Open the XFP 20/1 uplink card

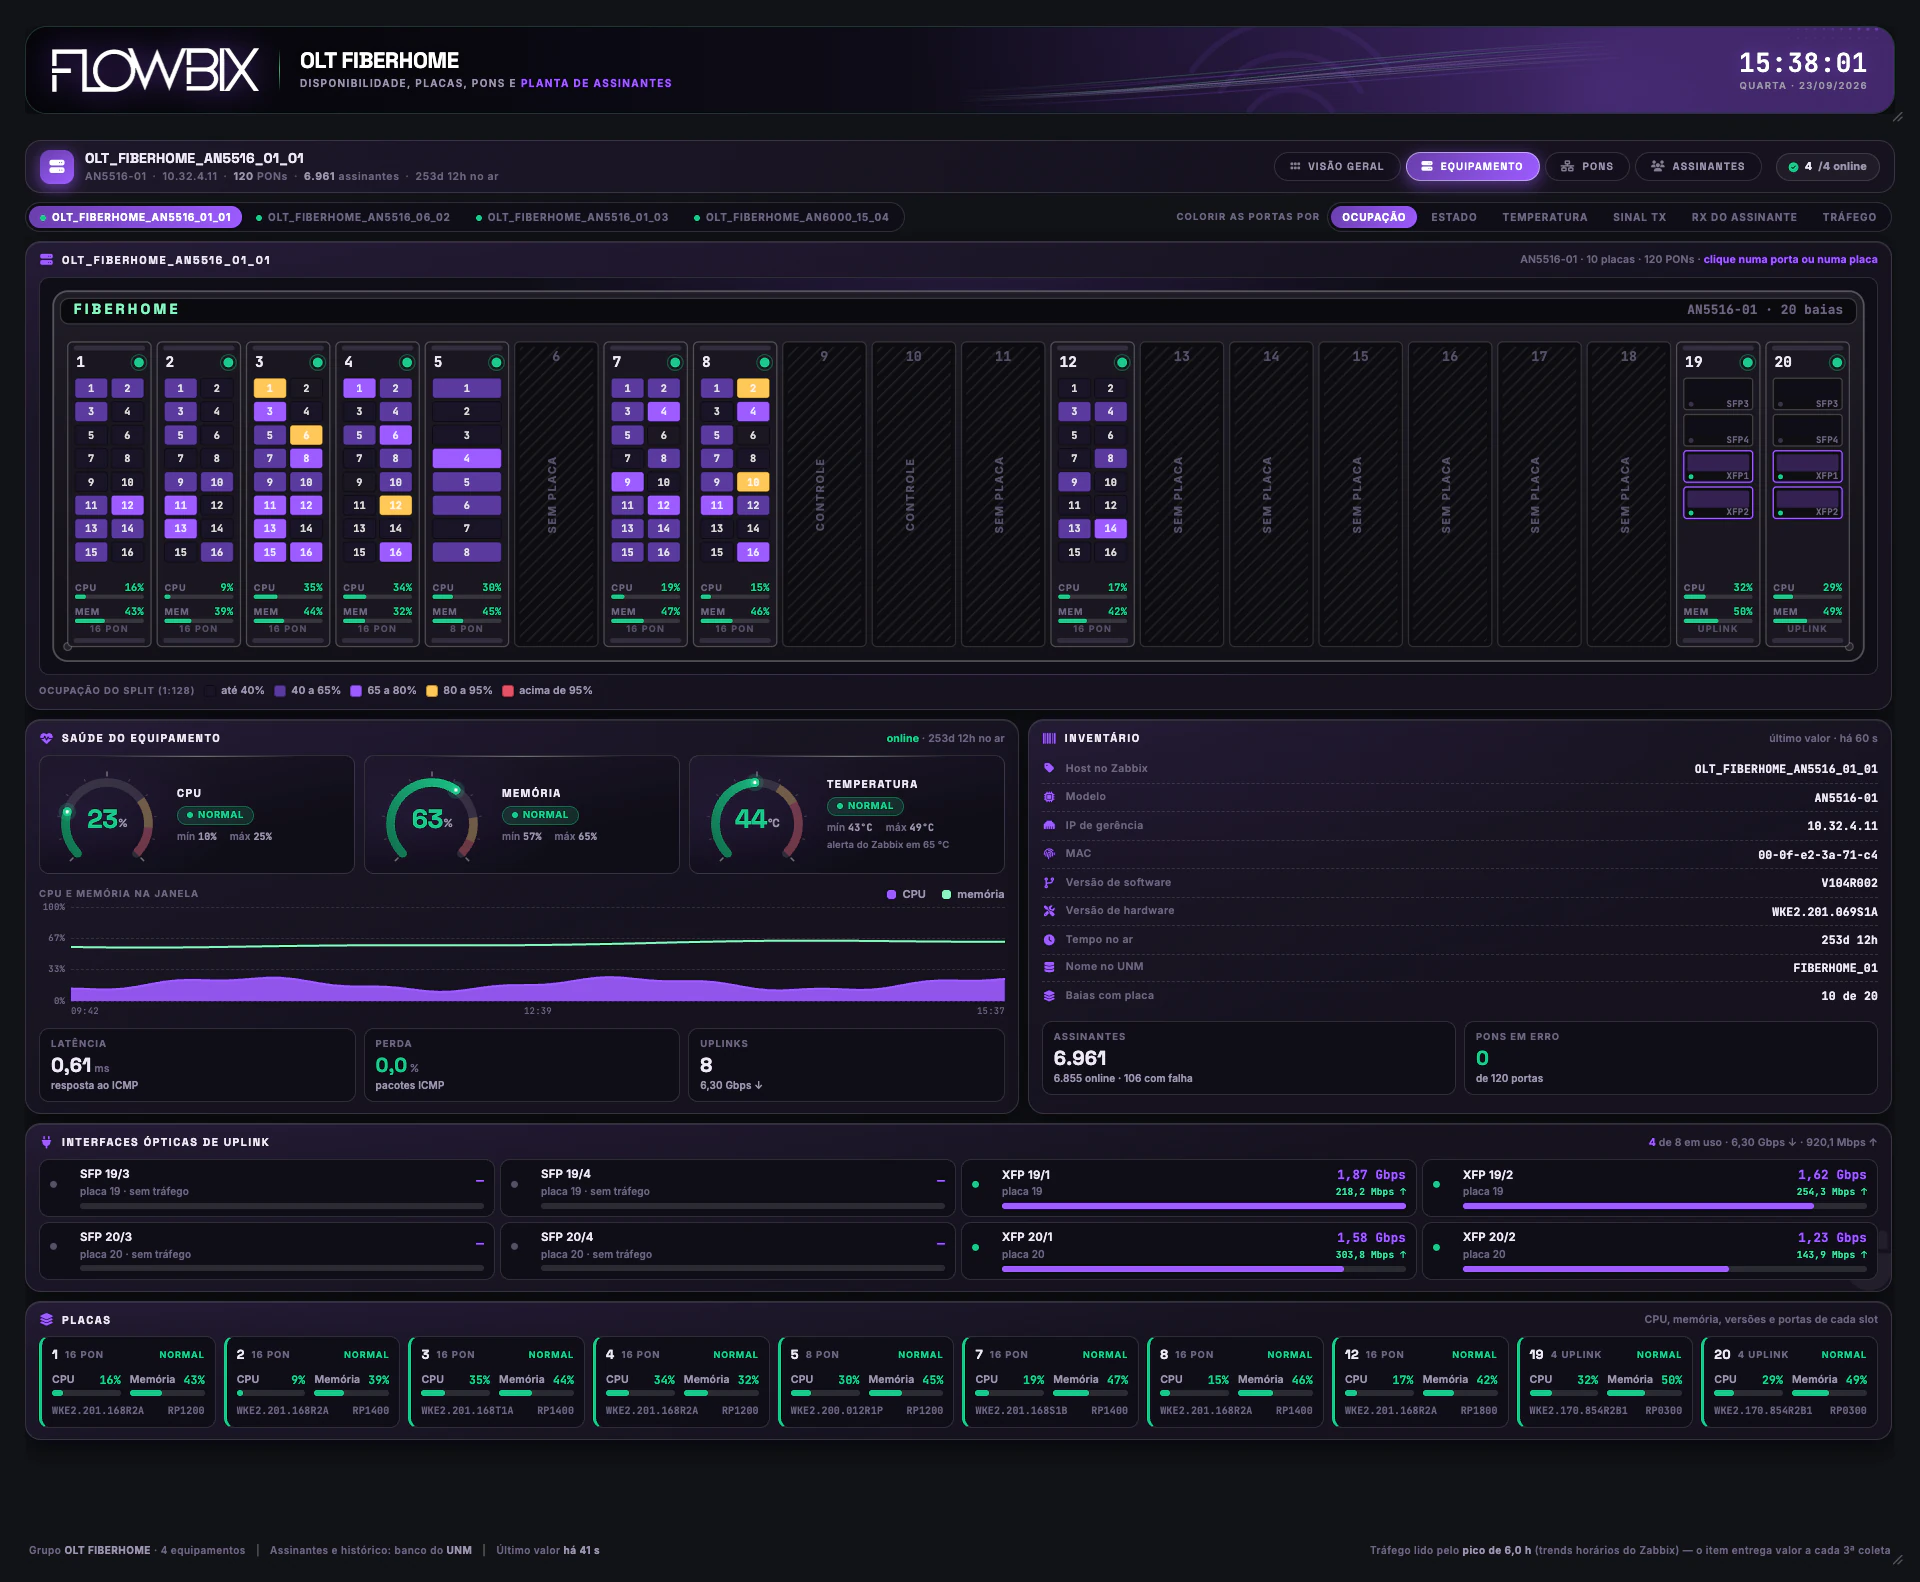(x=1189, y=1251)
